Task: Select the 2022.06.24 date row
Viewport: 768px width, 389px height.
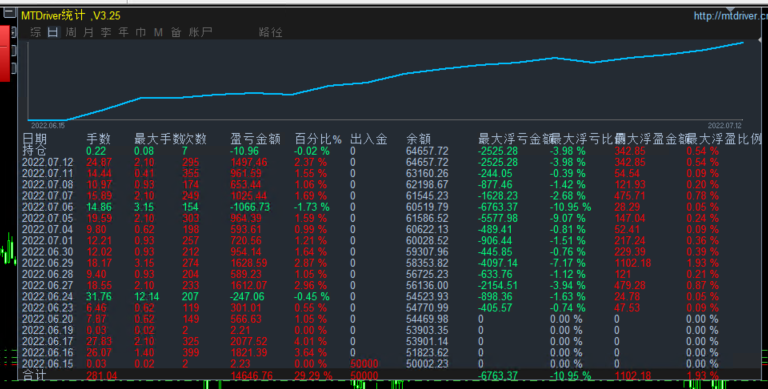Action: coord(48,296)
